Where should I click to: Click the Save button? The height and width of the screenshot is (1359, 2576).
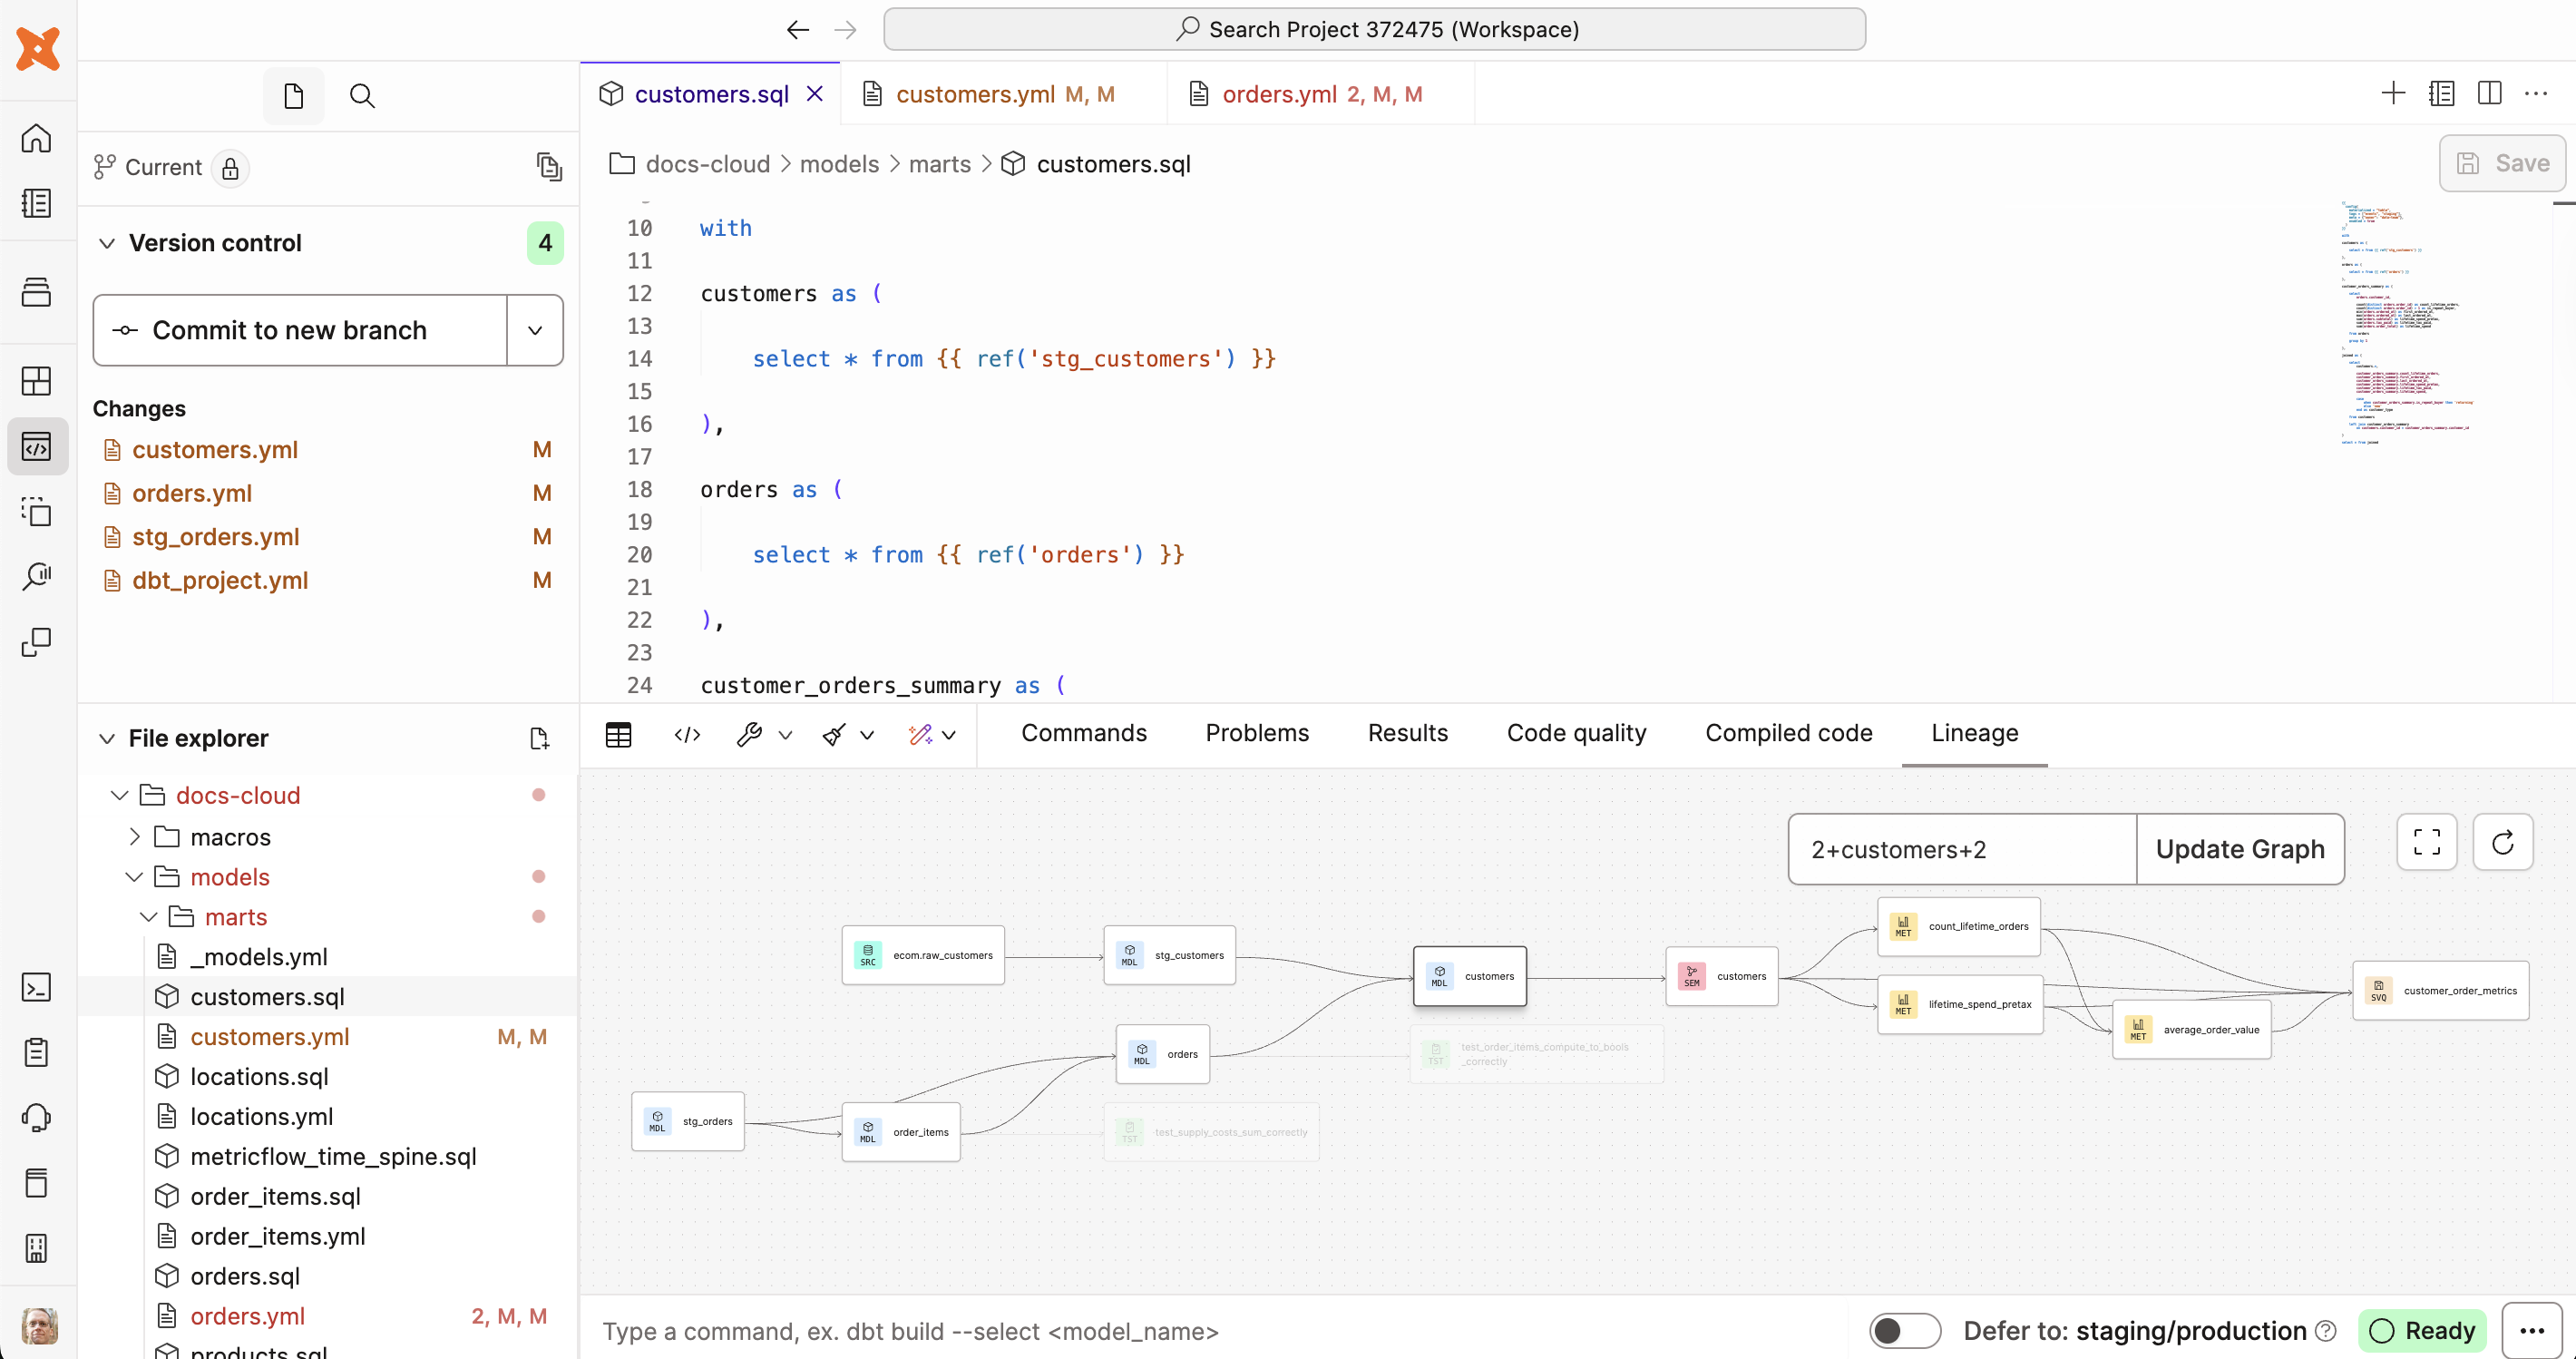(x=2502, y=163)
